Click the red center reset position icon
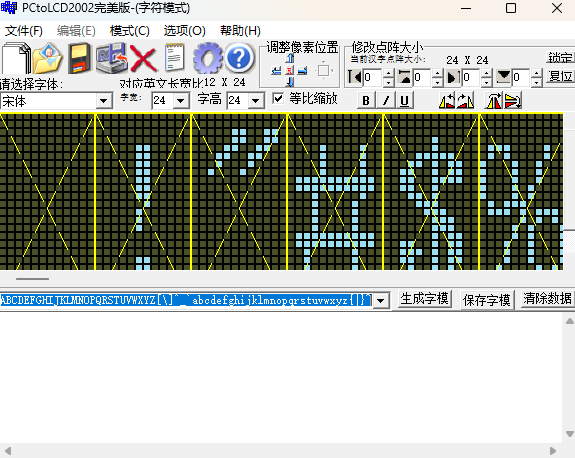The height and width of the screenshot is (458, 575). 290,70
